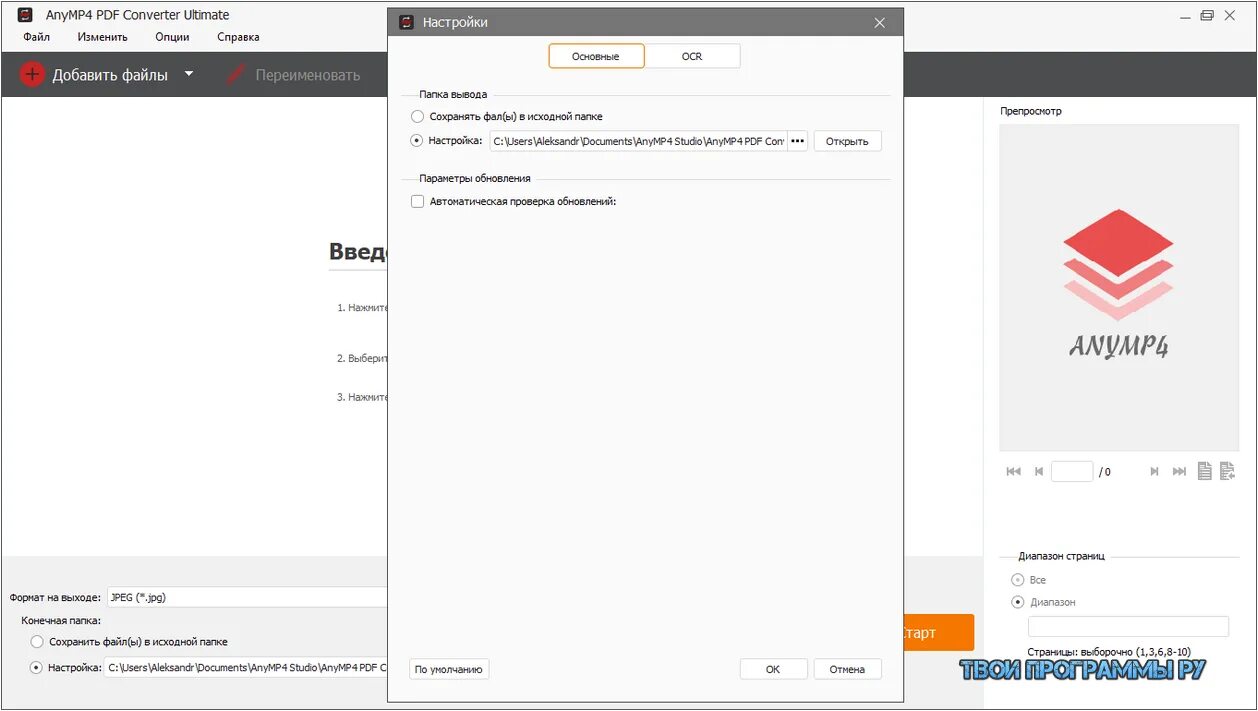Open the Опции menu

(x=172, y=37)
